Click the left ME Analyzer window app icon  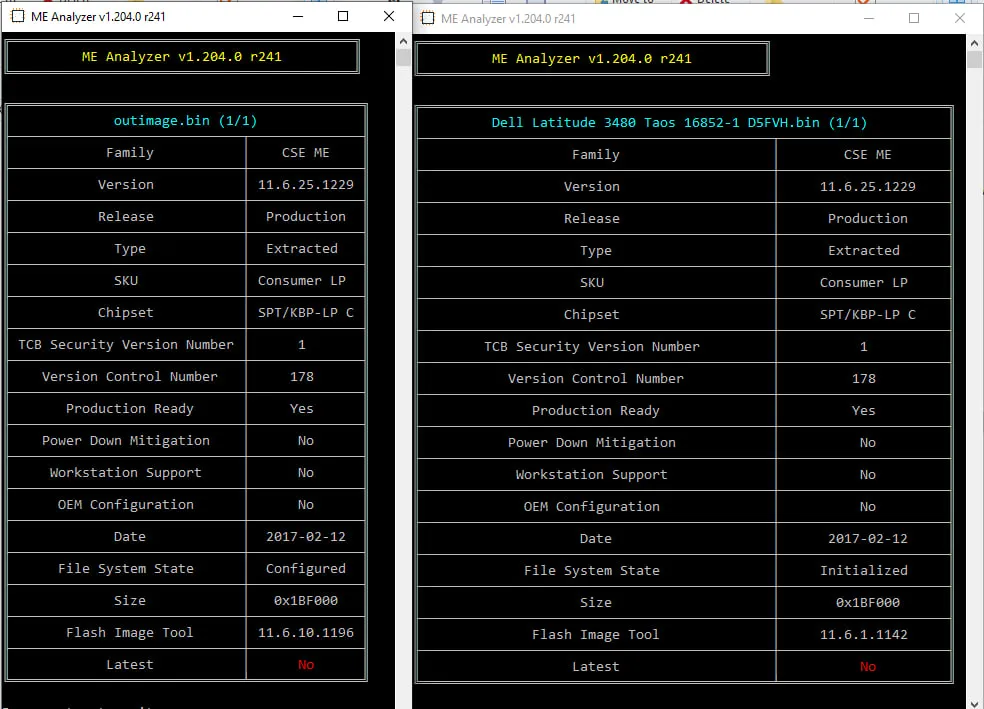(18, 16)
